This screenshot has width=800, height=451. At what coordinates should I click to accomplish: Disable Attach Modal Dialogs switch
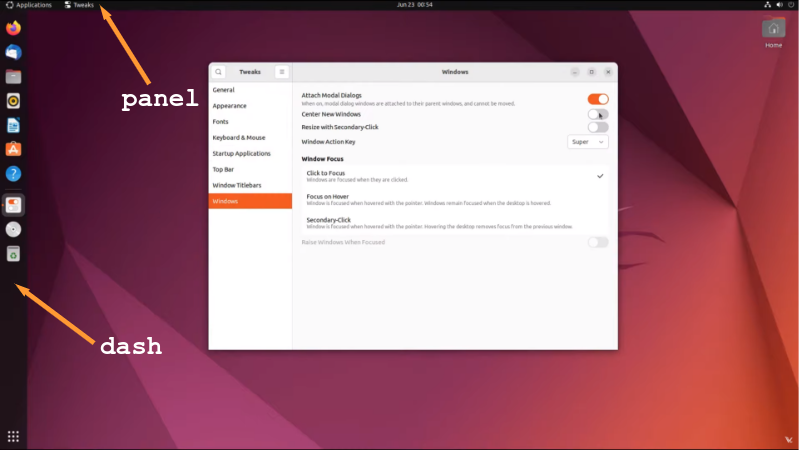tap(598, 99)
